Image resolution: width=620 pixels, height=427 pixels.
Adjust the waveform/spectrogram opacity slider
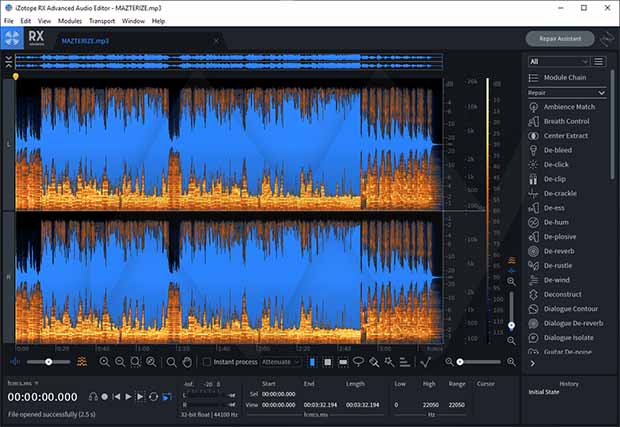click(x=48, y=362)
